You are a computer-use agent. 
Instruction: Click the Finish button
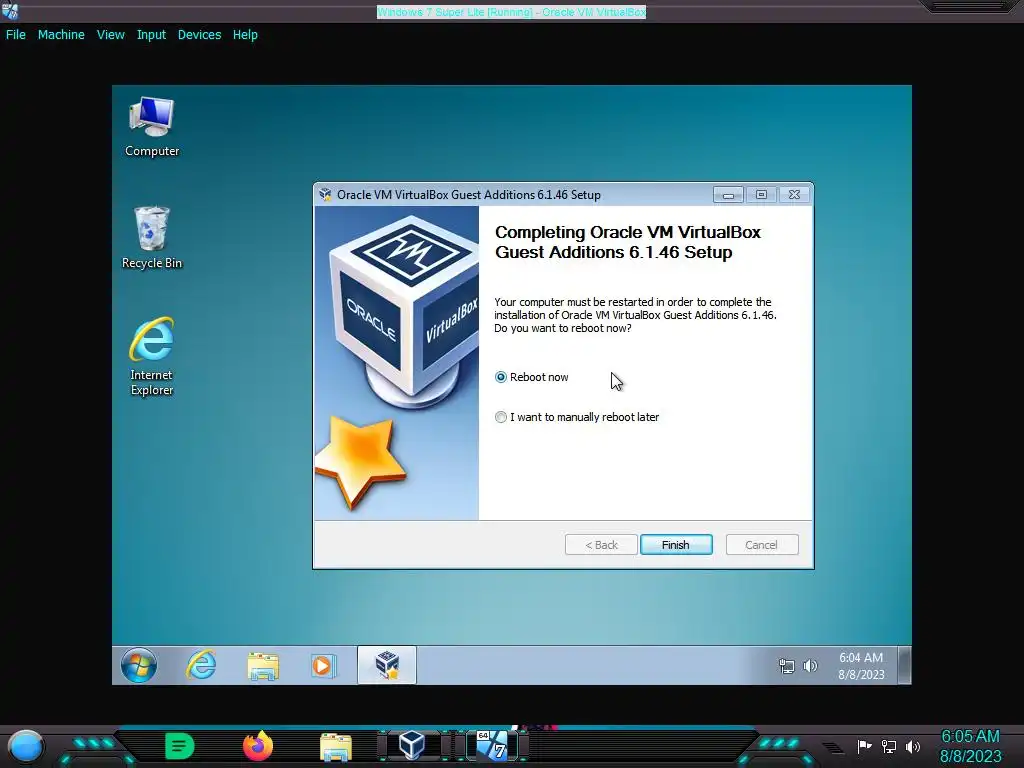676,545
